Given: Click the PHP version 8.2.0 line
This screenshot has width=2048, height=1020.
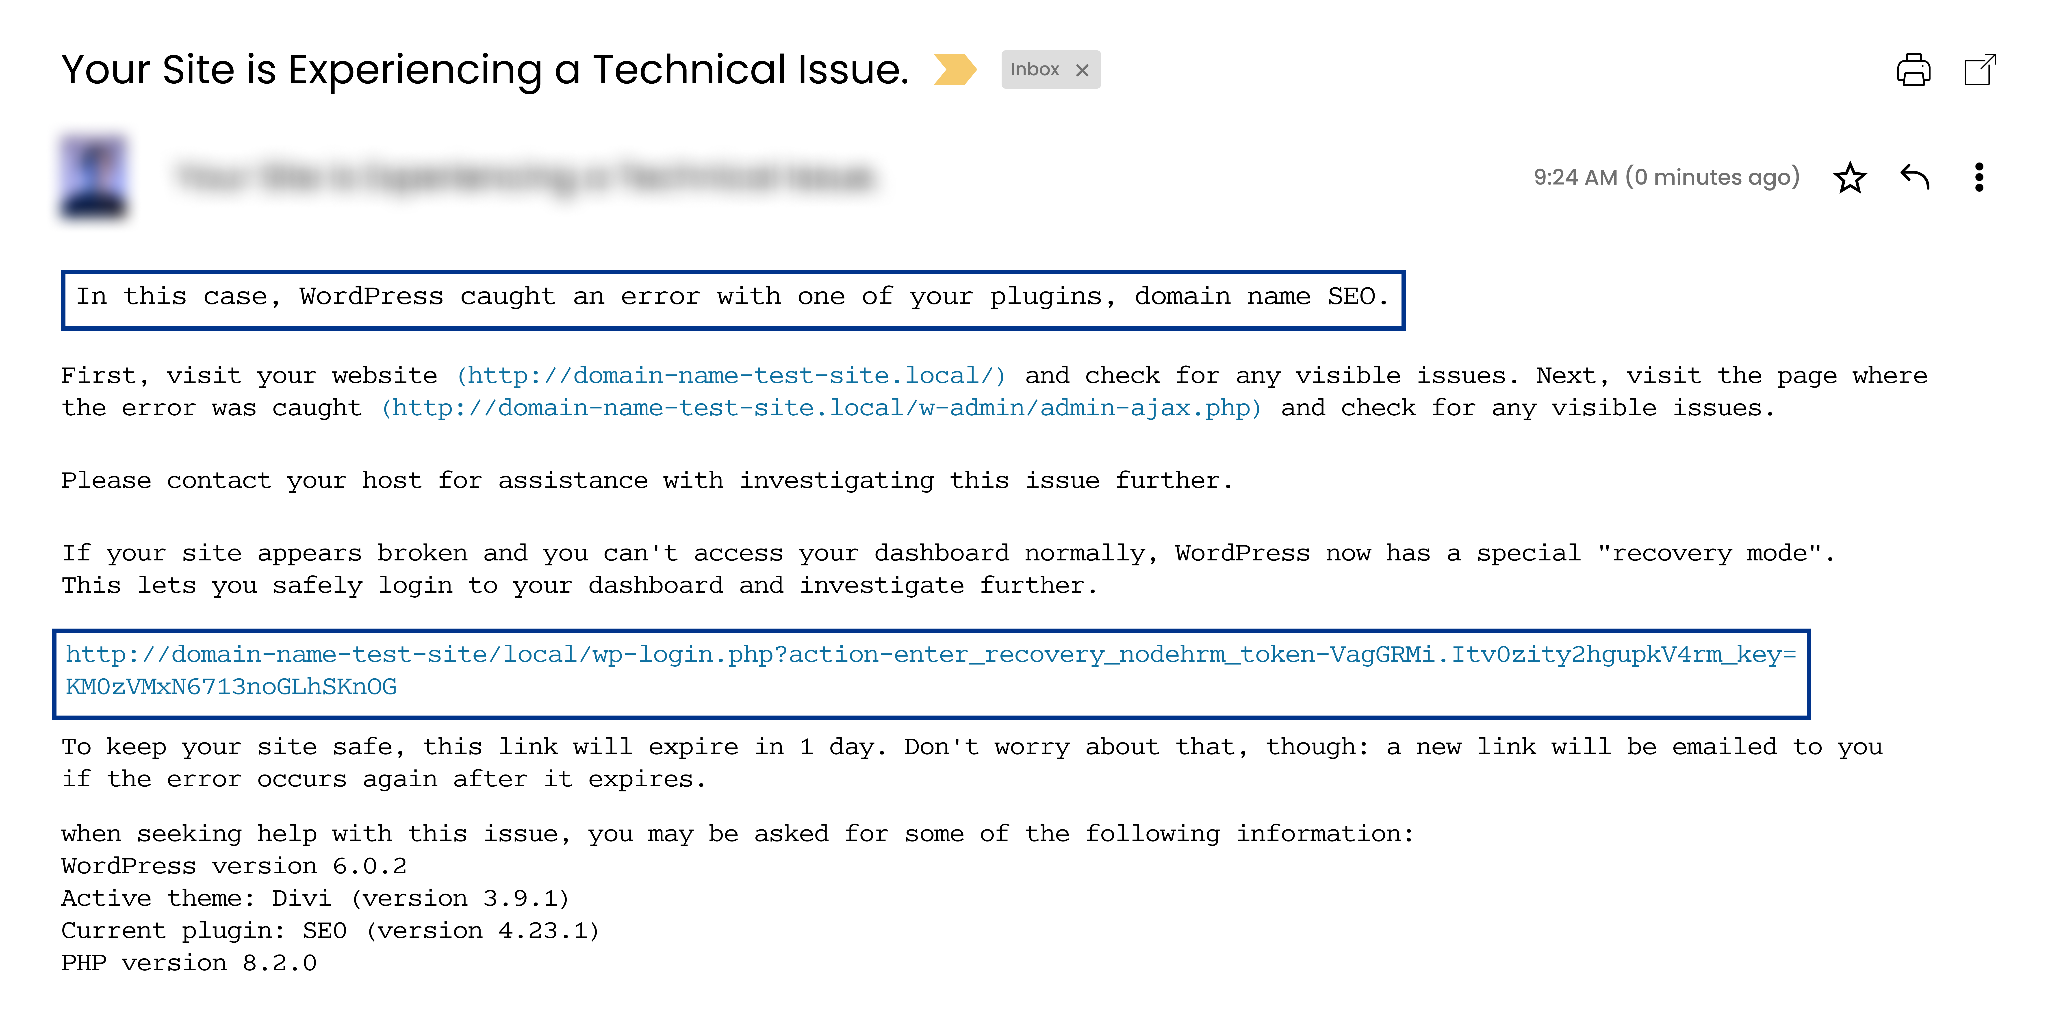Looking at the screenshot, I should [189, 963].
